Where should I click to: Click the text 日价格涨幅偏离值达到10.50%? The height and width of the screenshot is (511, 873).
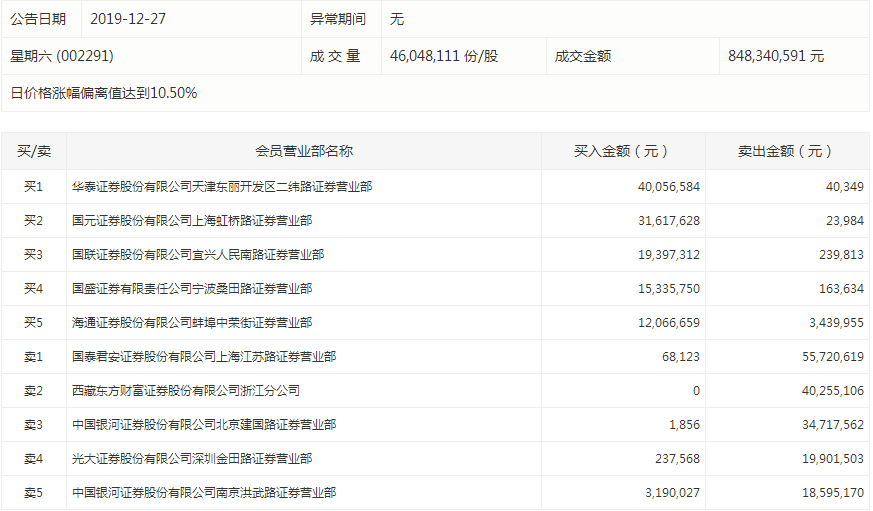point(104,93)
